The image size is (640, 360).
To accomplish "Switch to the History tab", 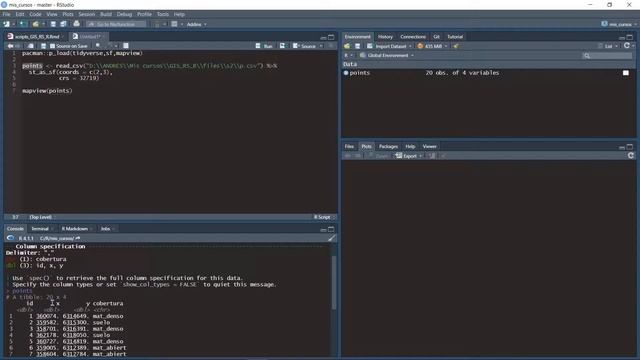I will click(x=385, y=37).
